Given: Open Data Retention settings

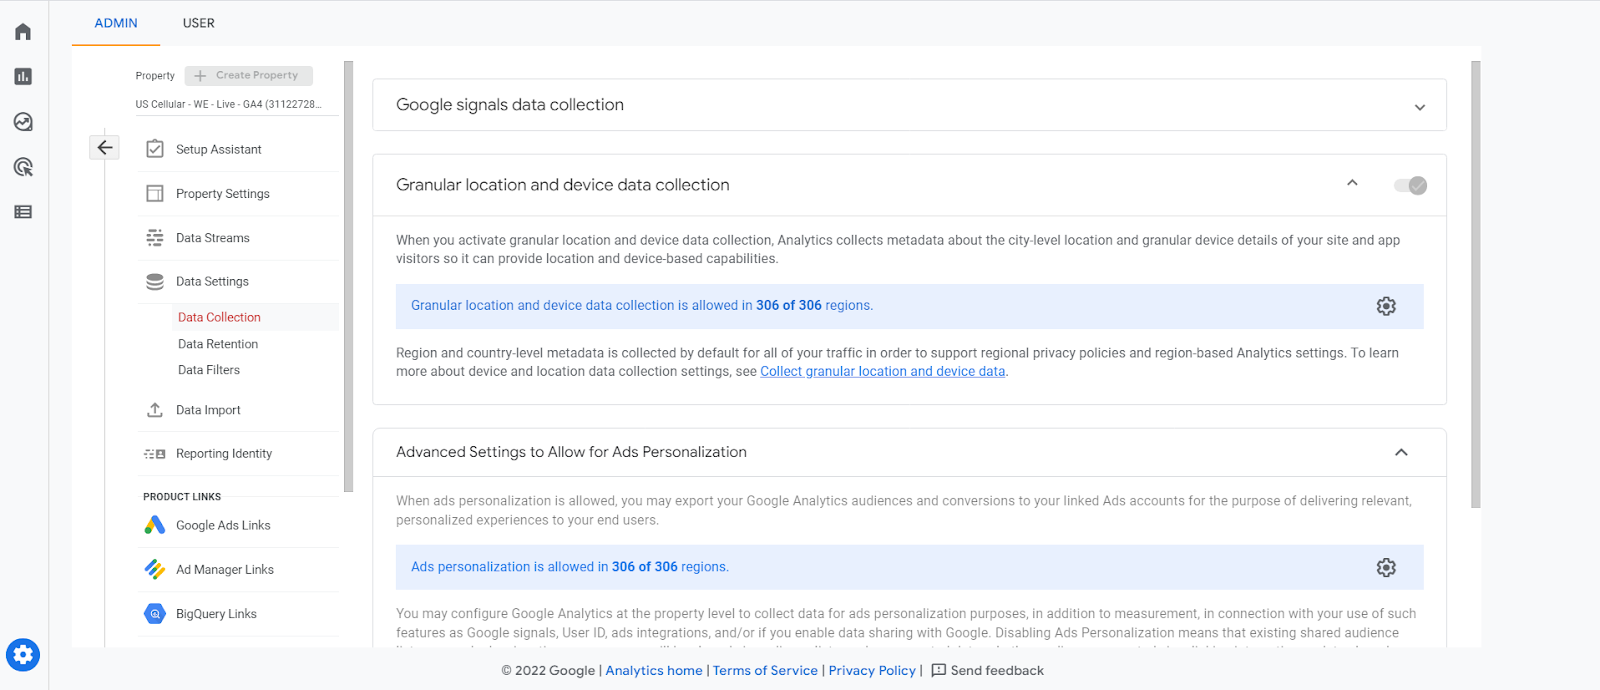Looking at the screenshot, I should tap(218, 344).
